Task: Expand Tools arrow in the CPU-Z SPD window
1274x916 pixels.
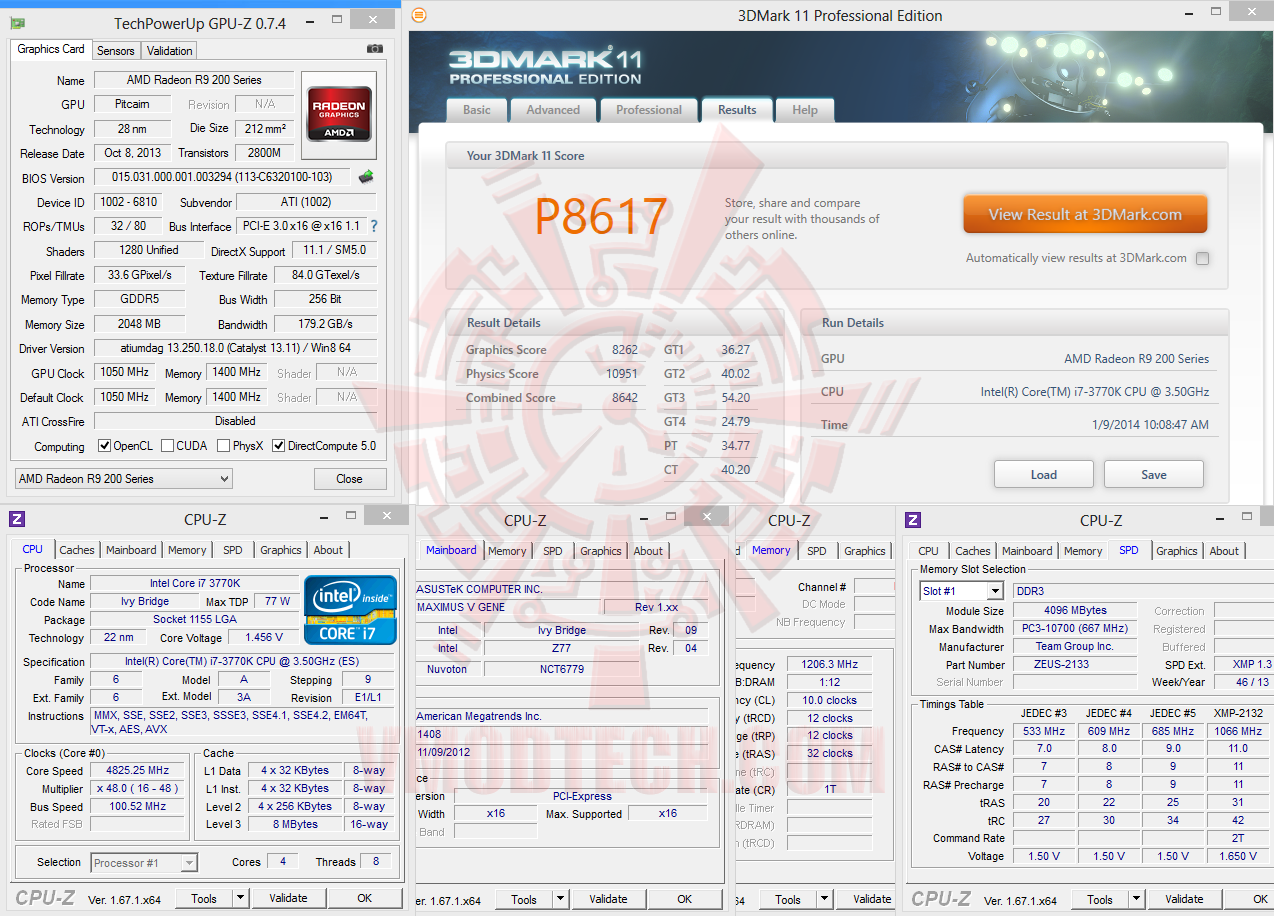Action: click(x=1136, y=899)
